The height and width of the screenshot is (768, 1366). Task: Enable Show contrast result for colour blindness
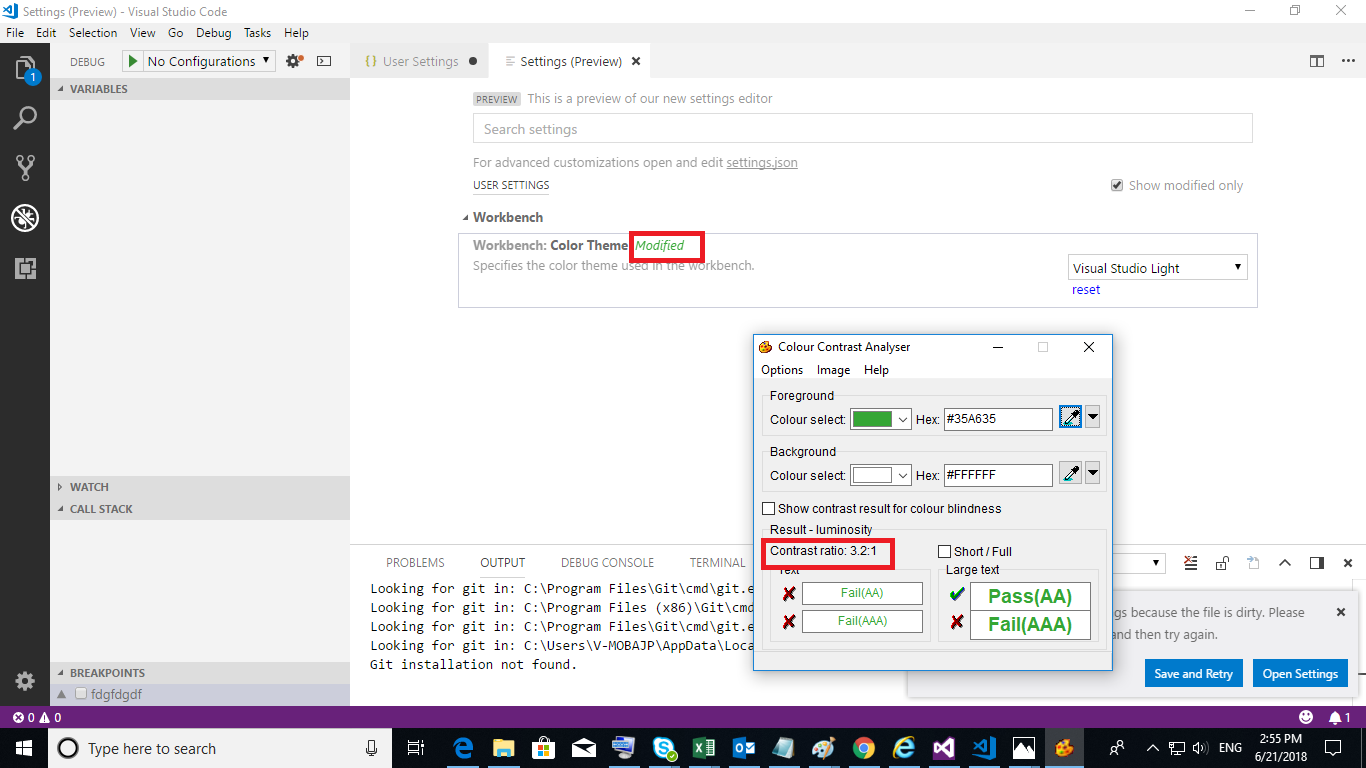[769, 508]
